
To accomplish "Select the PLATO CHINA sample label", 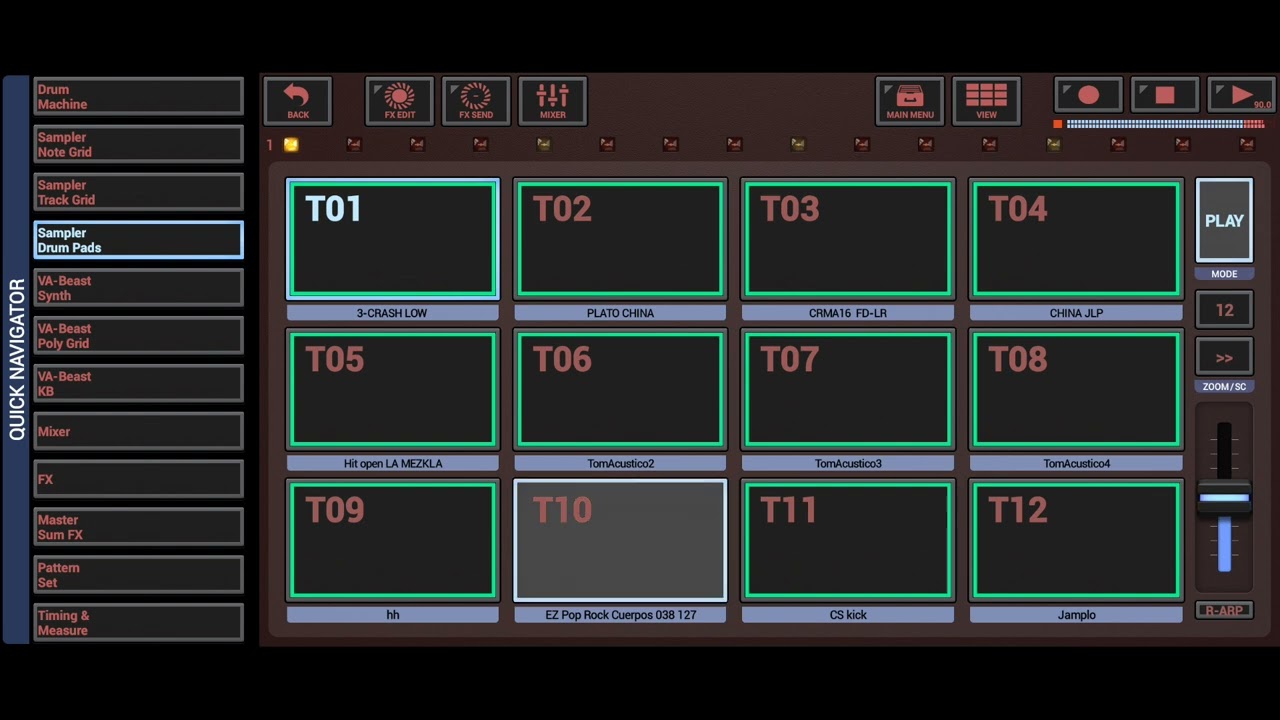I will (620, 313).
